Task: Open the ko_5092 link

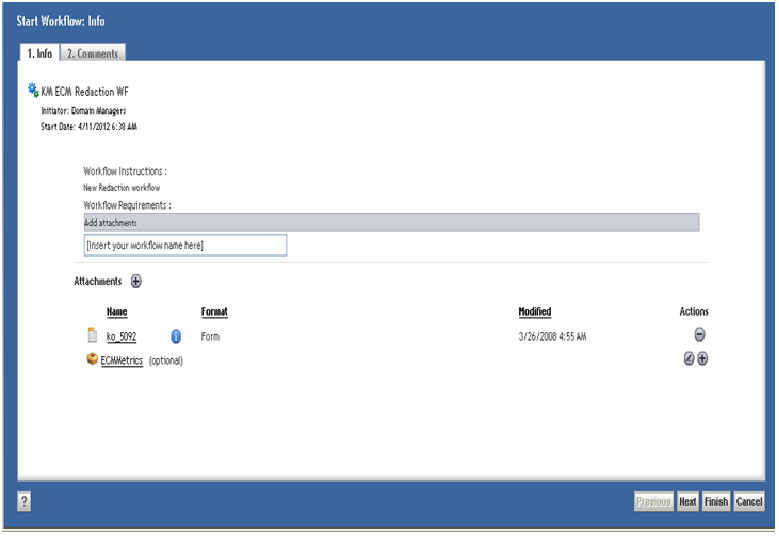Action: [x=121, y=337]
